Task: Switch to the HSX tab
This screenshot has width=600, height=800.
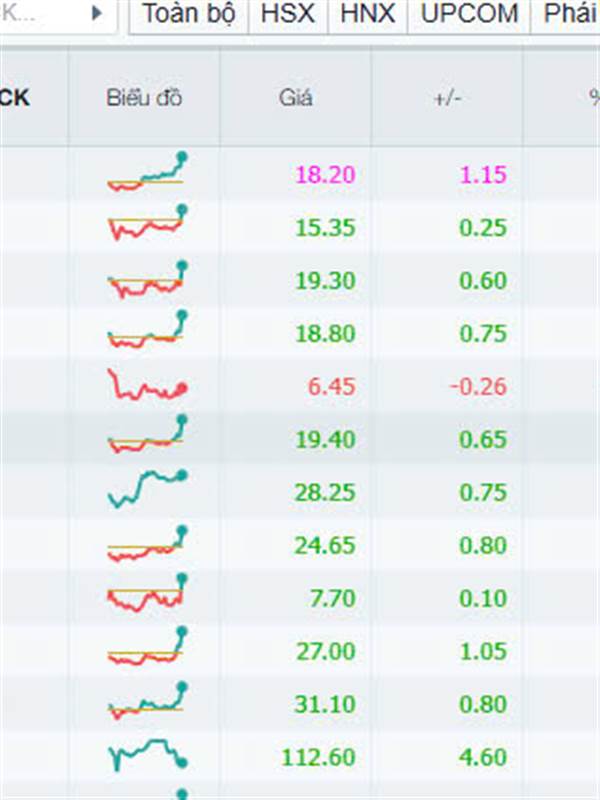Action: tap(288, 13)
